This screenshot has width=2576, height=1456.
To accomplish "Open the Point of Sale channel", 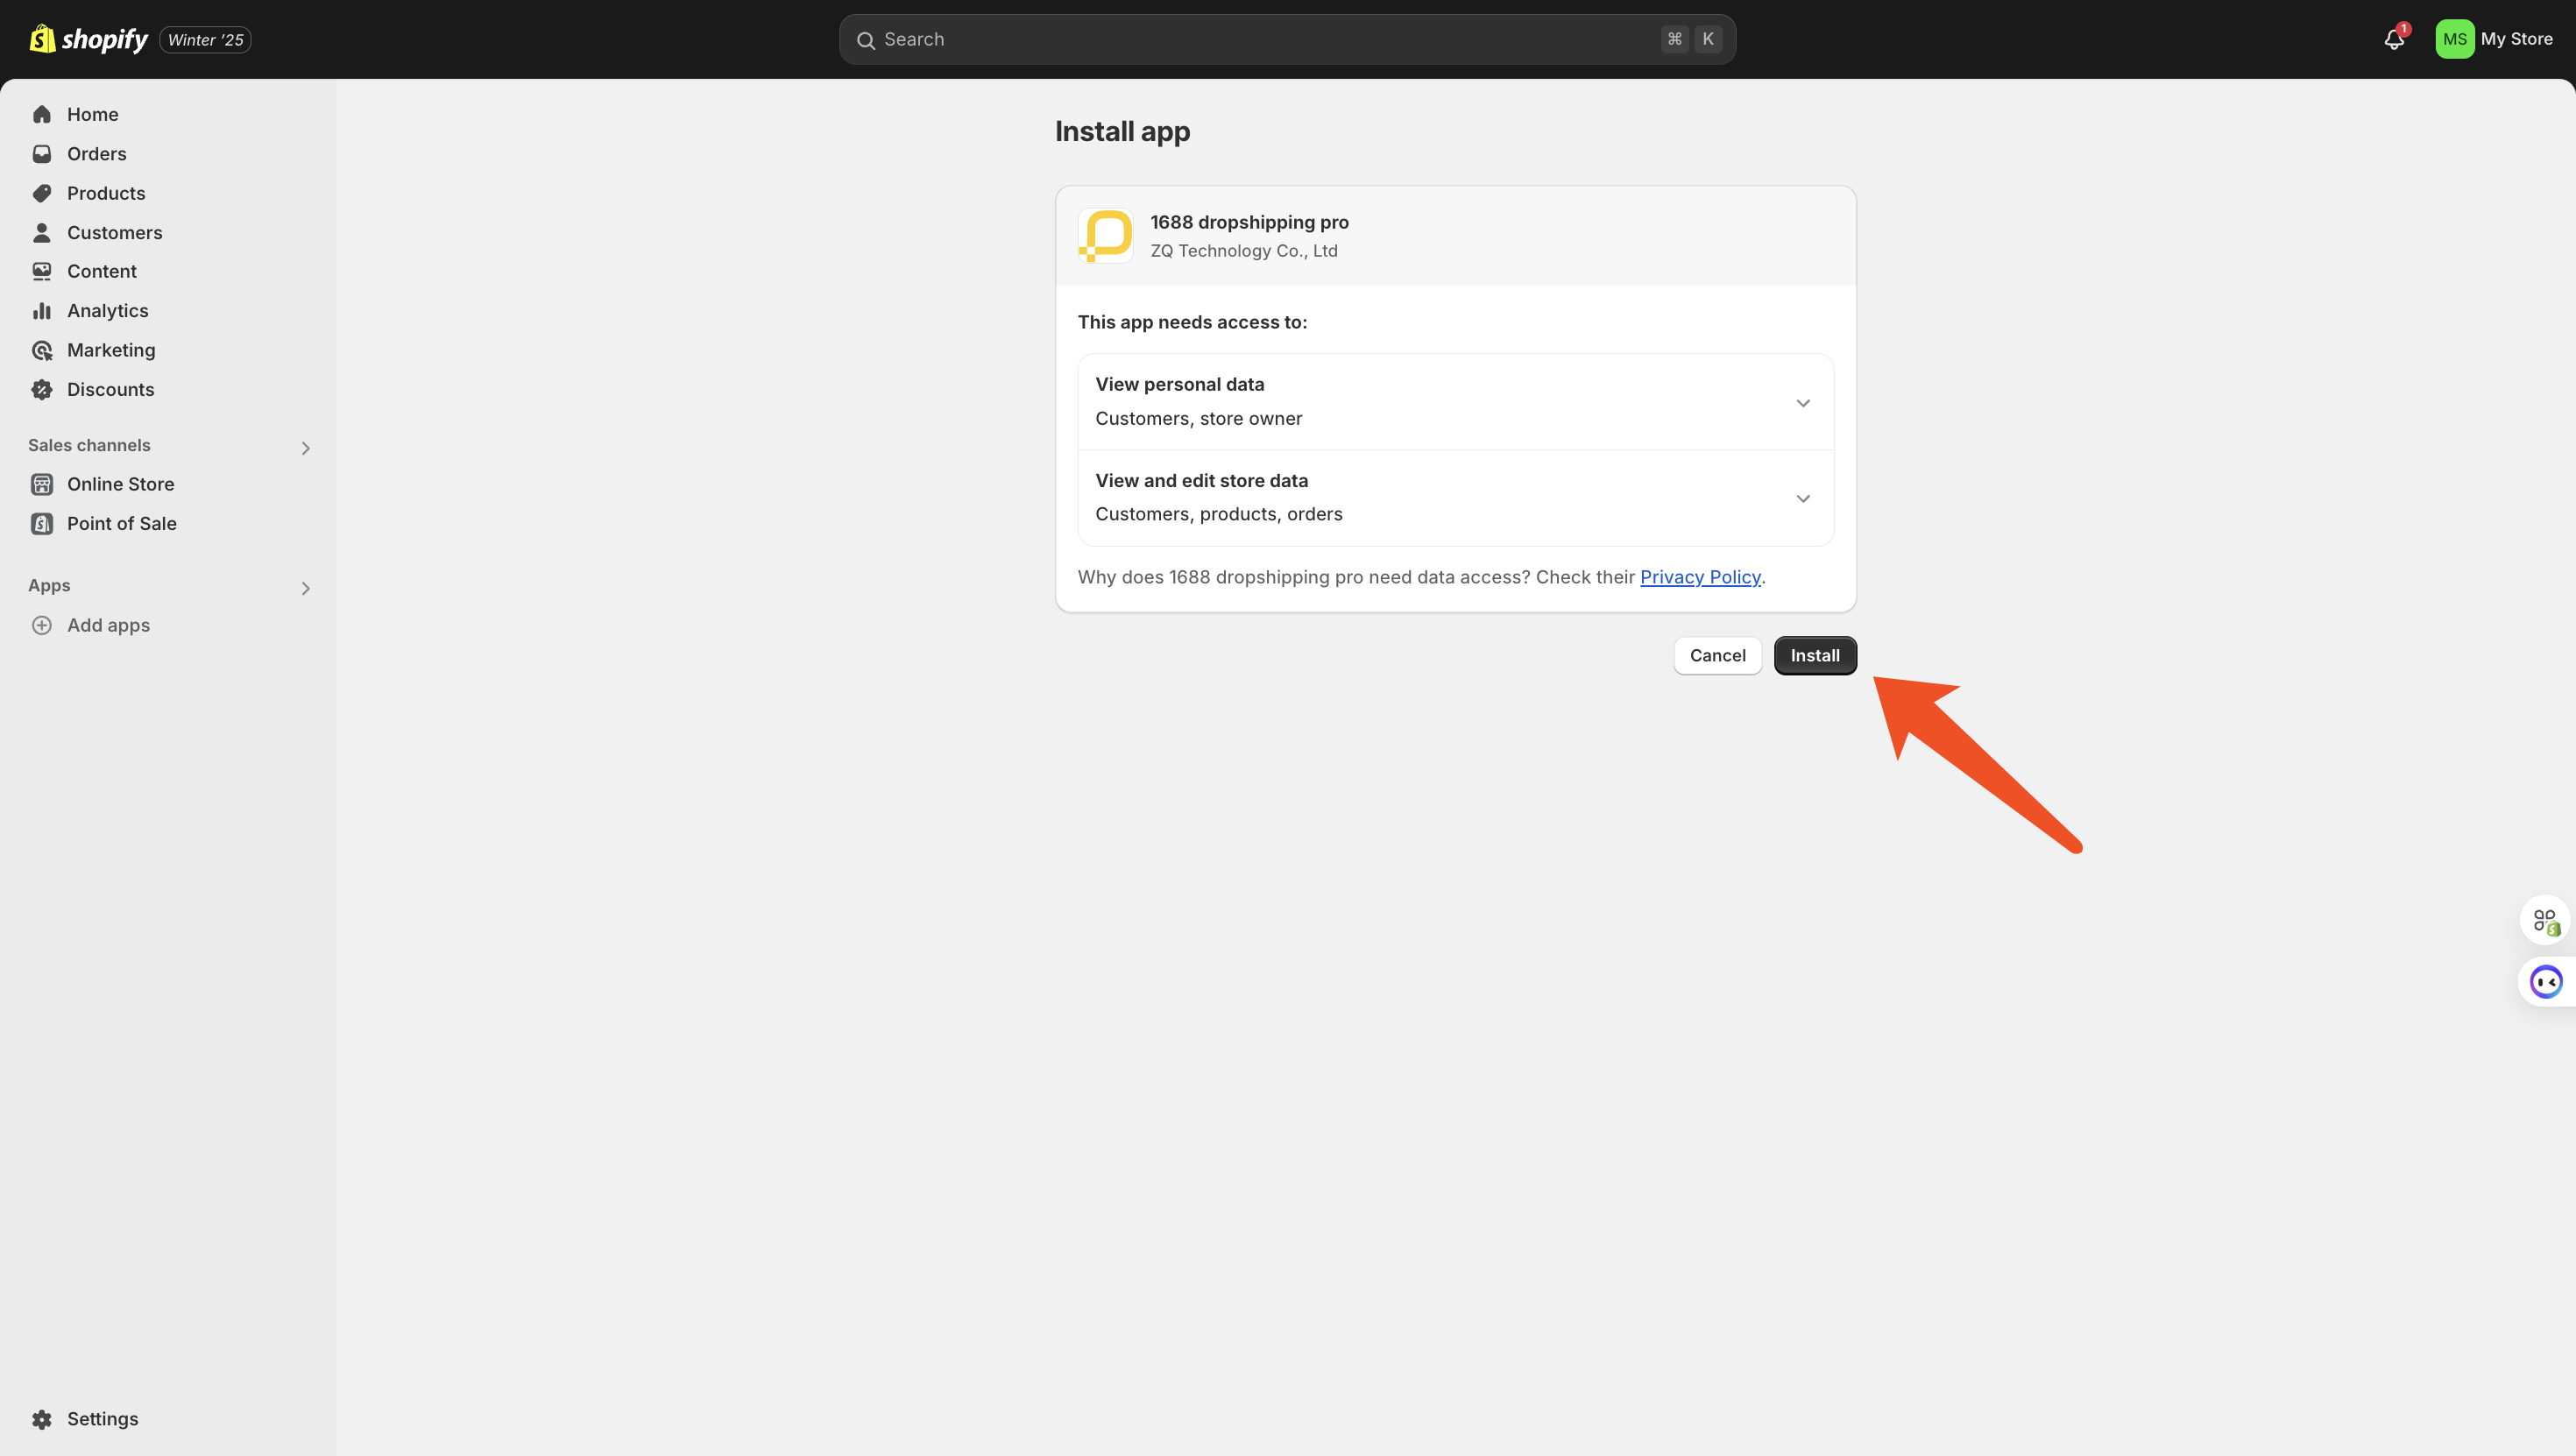I will [x=121, y=523].
